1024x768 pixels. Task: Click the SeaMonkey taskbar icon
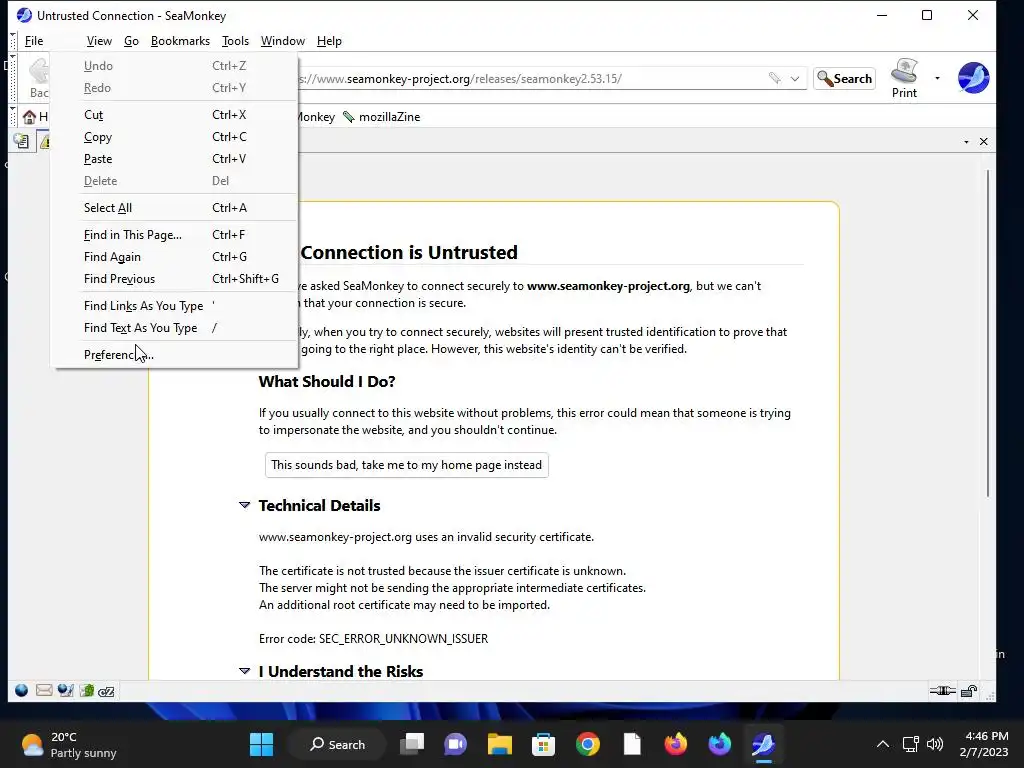point(763,744)
